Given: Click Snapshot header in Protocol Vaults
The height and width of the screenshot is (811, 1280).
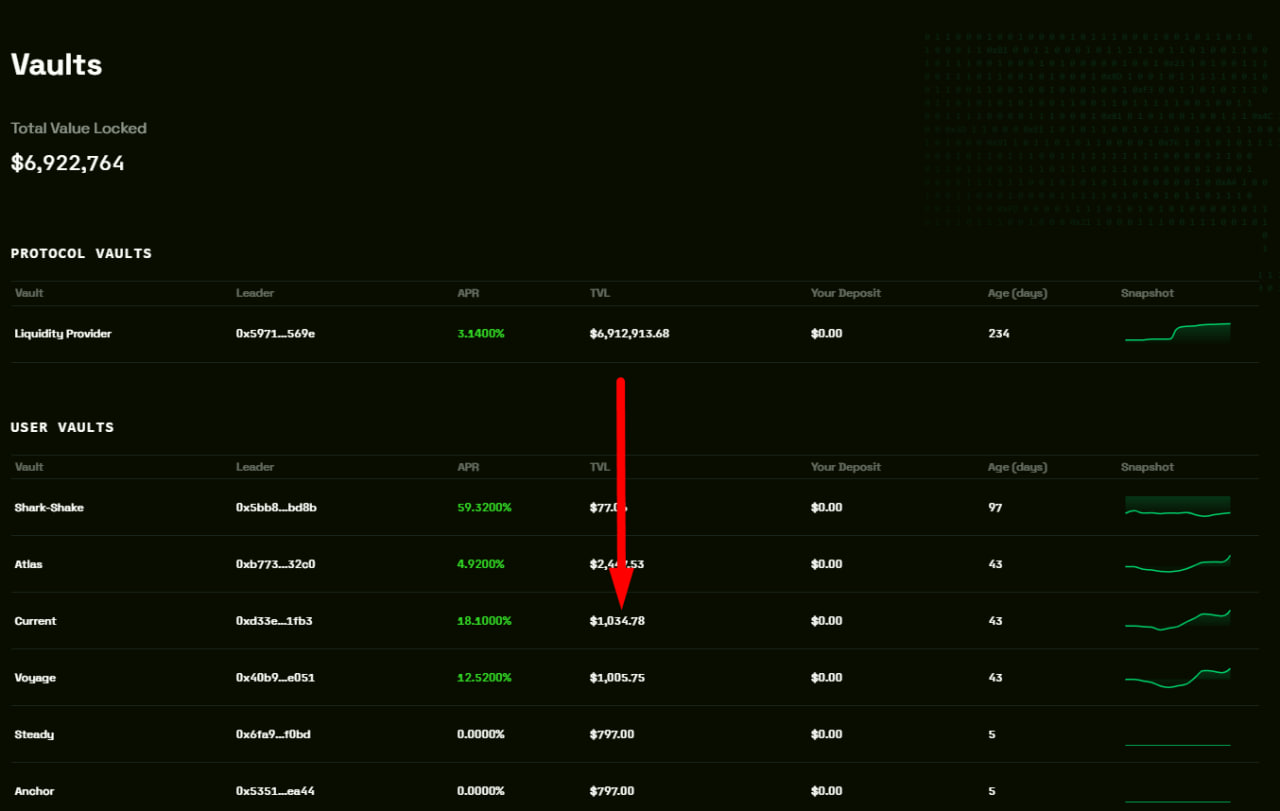Looking at the screenshot, I should click(1147, 294).
